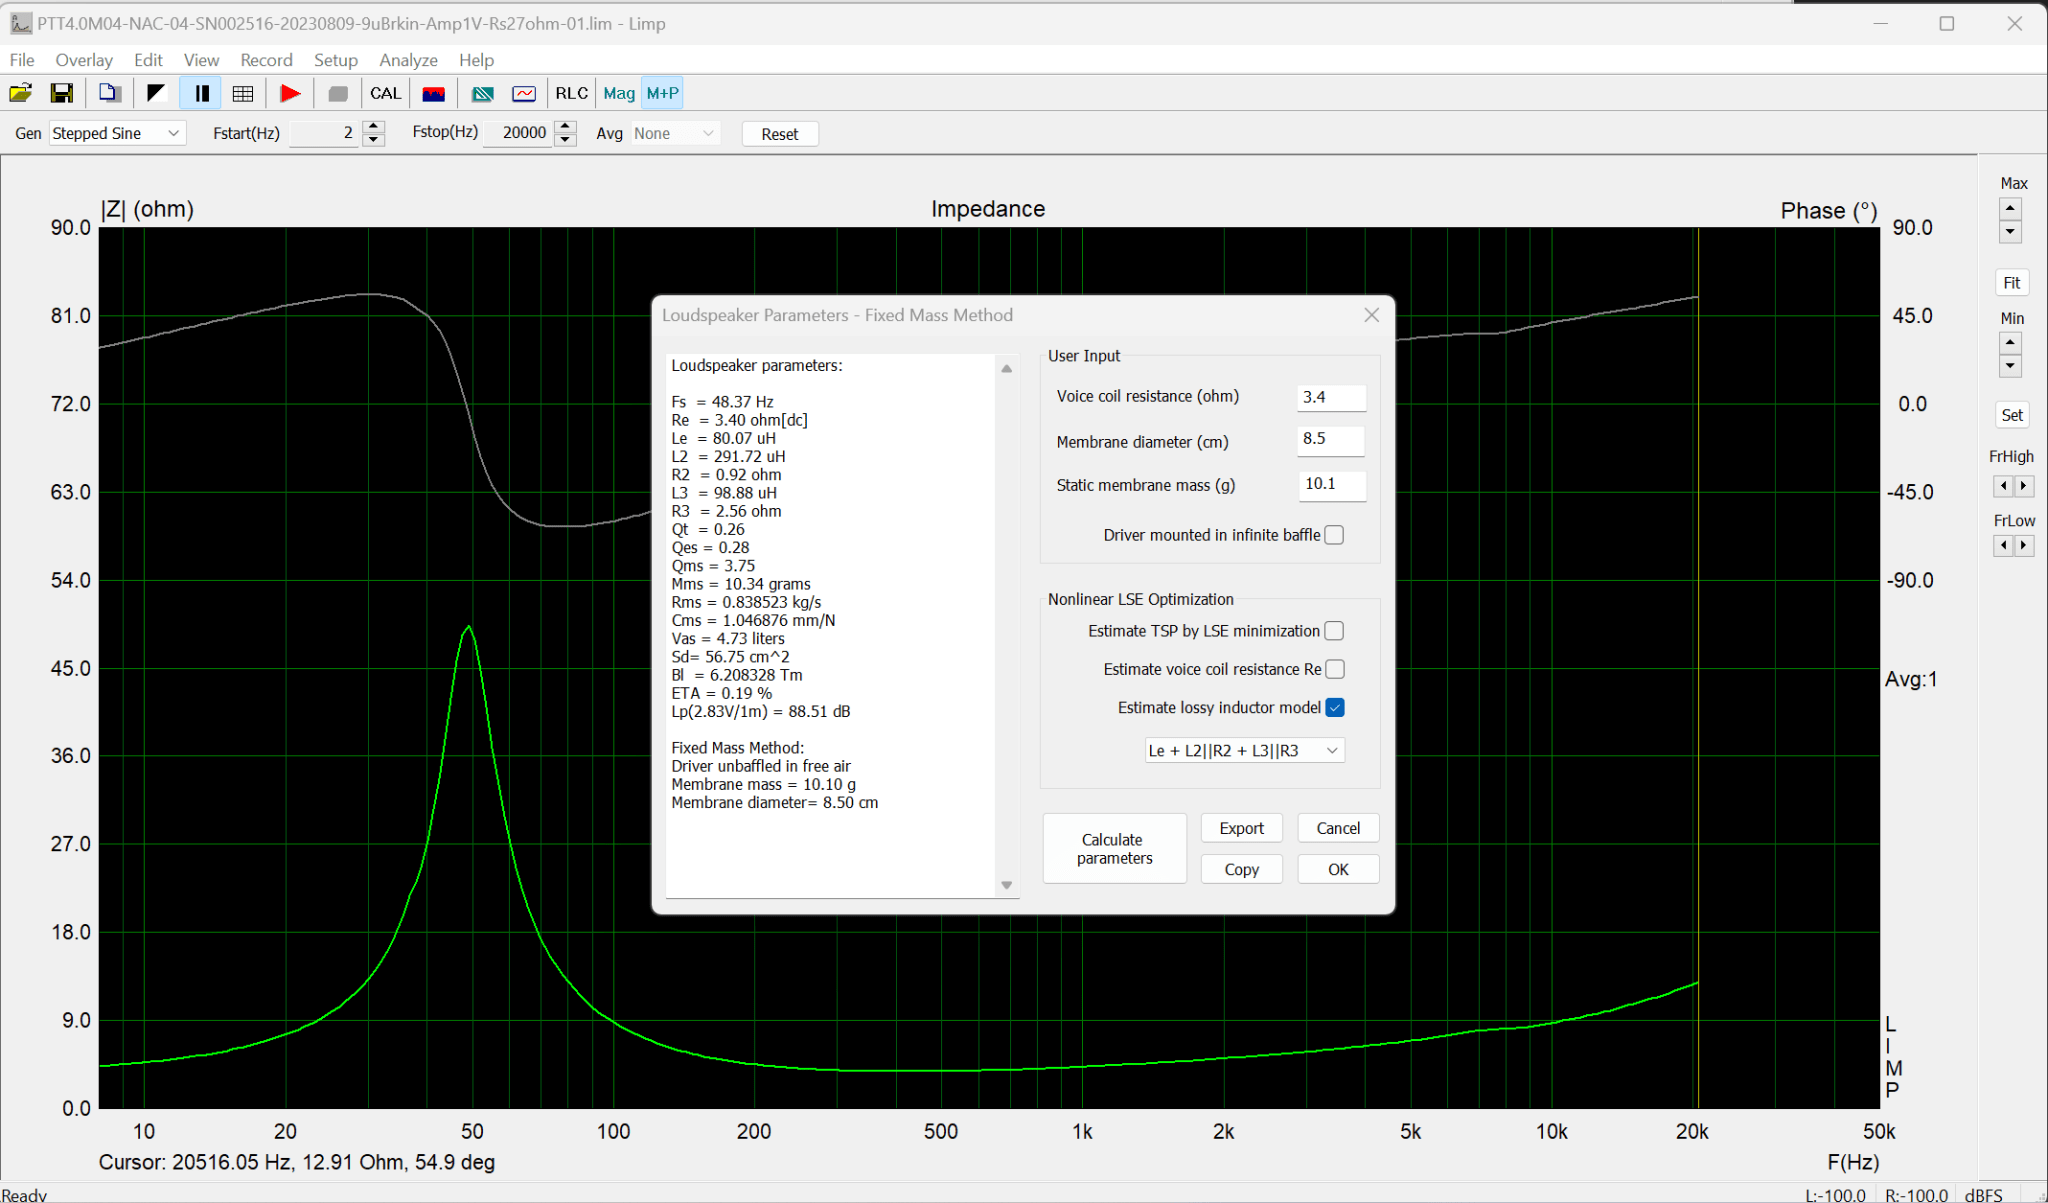
Task: Click the up arrow on the parameters list scrollbar
Action: click(x=1006, y=369)
